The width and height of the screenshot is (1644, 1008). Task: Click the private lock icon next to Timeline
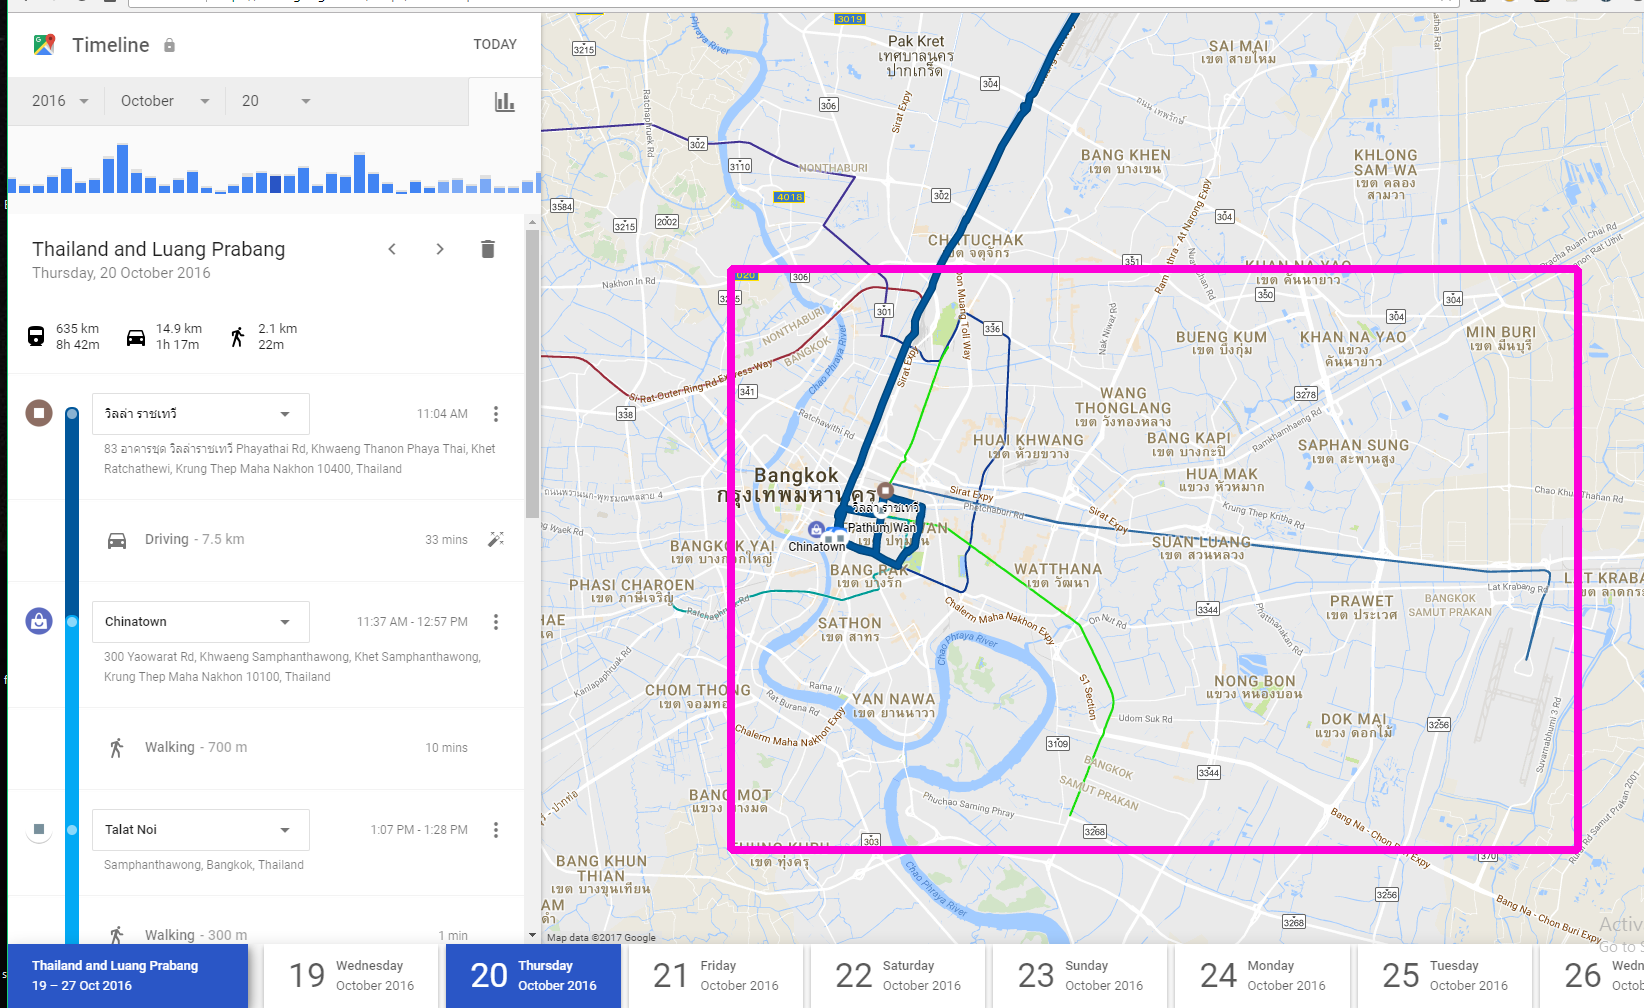point(169,45)
